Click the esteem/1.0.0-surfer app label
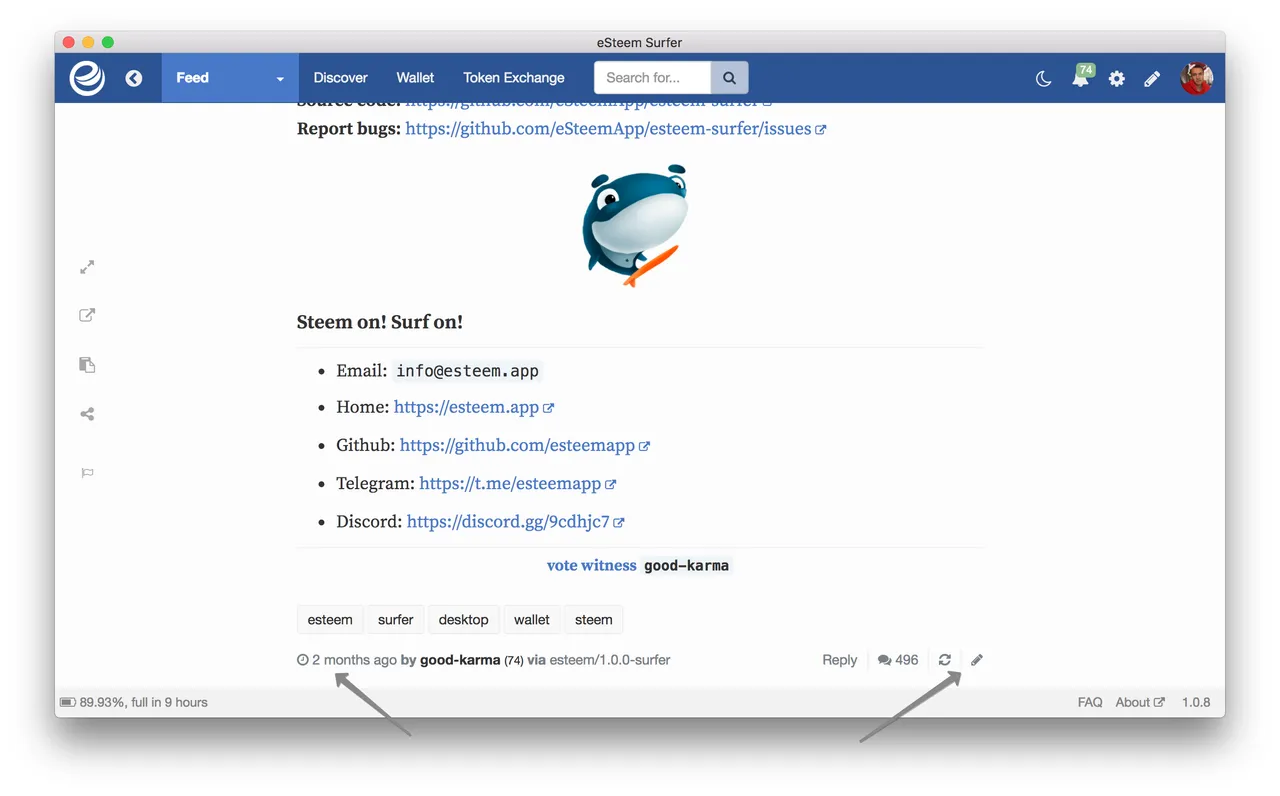Viewport: 1280px width, 796px height. pos(610,660)
